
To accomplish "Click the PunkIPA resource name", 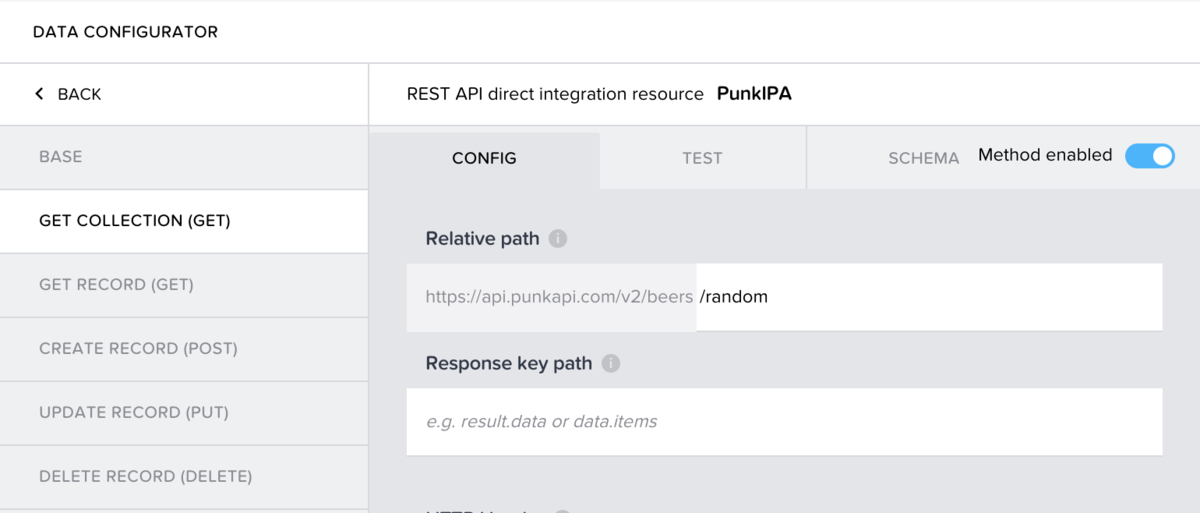I will (x=761, y=94).
